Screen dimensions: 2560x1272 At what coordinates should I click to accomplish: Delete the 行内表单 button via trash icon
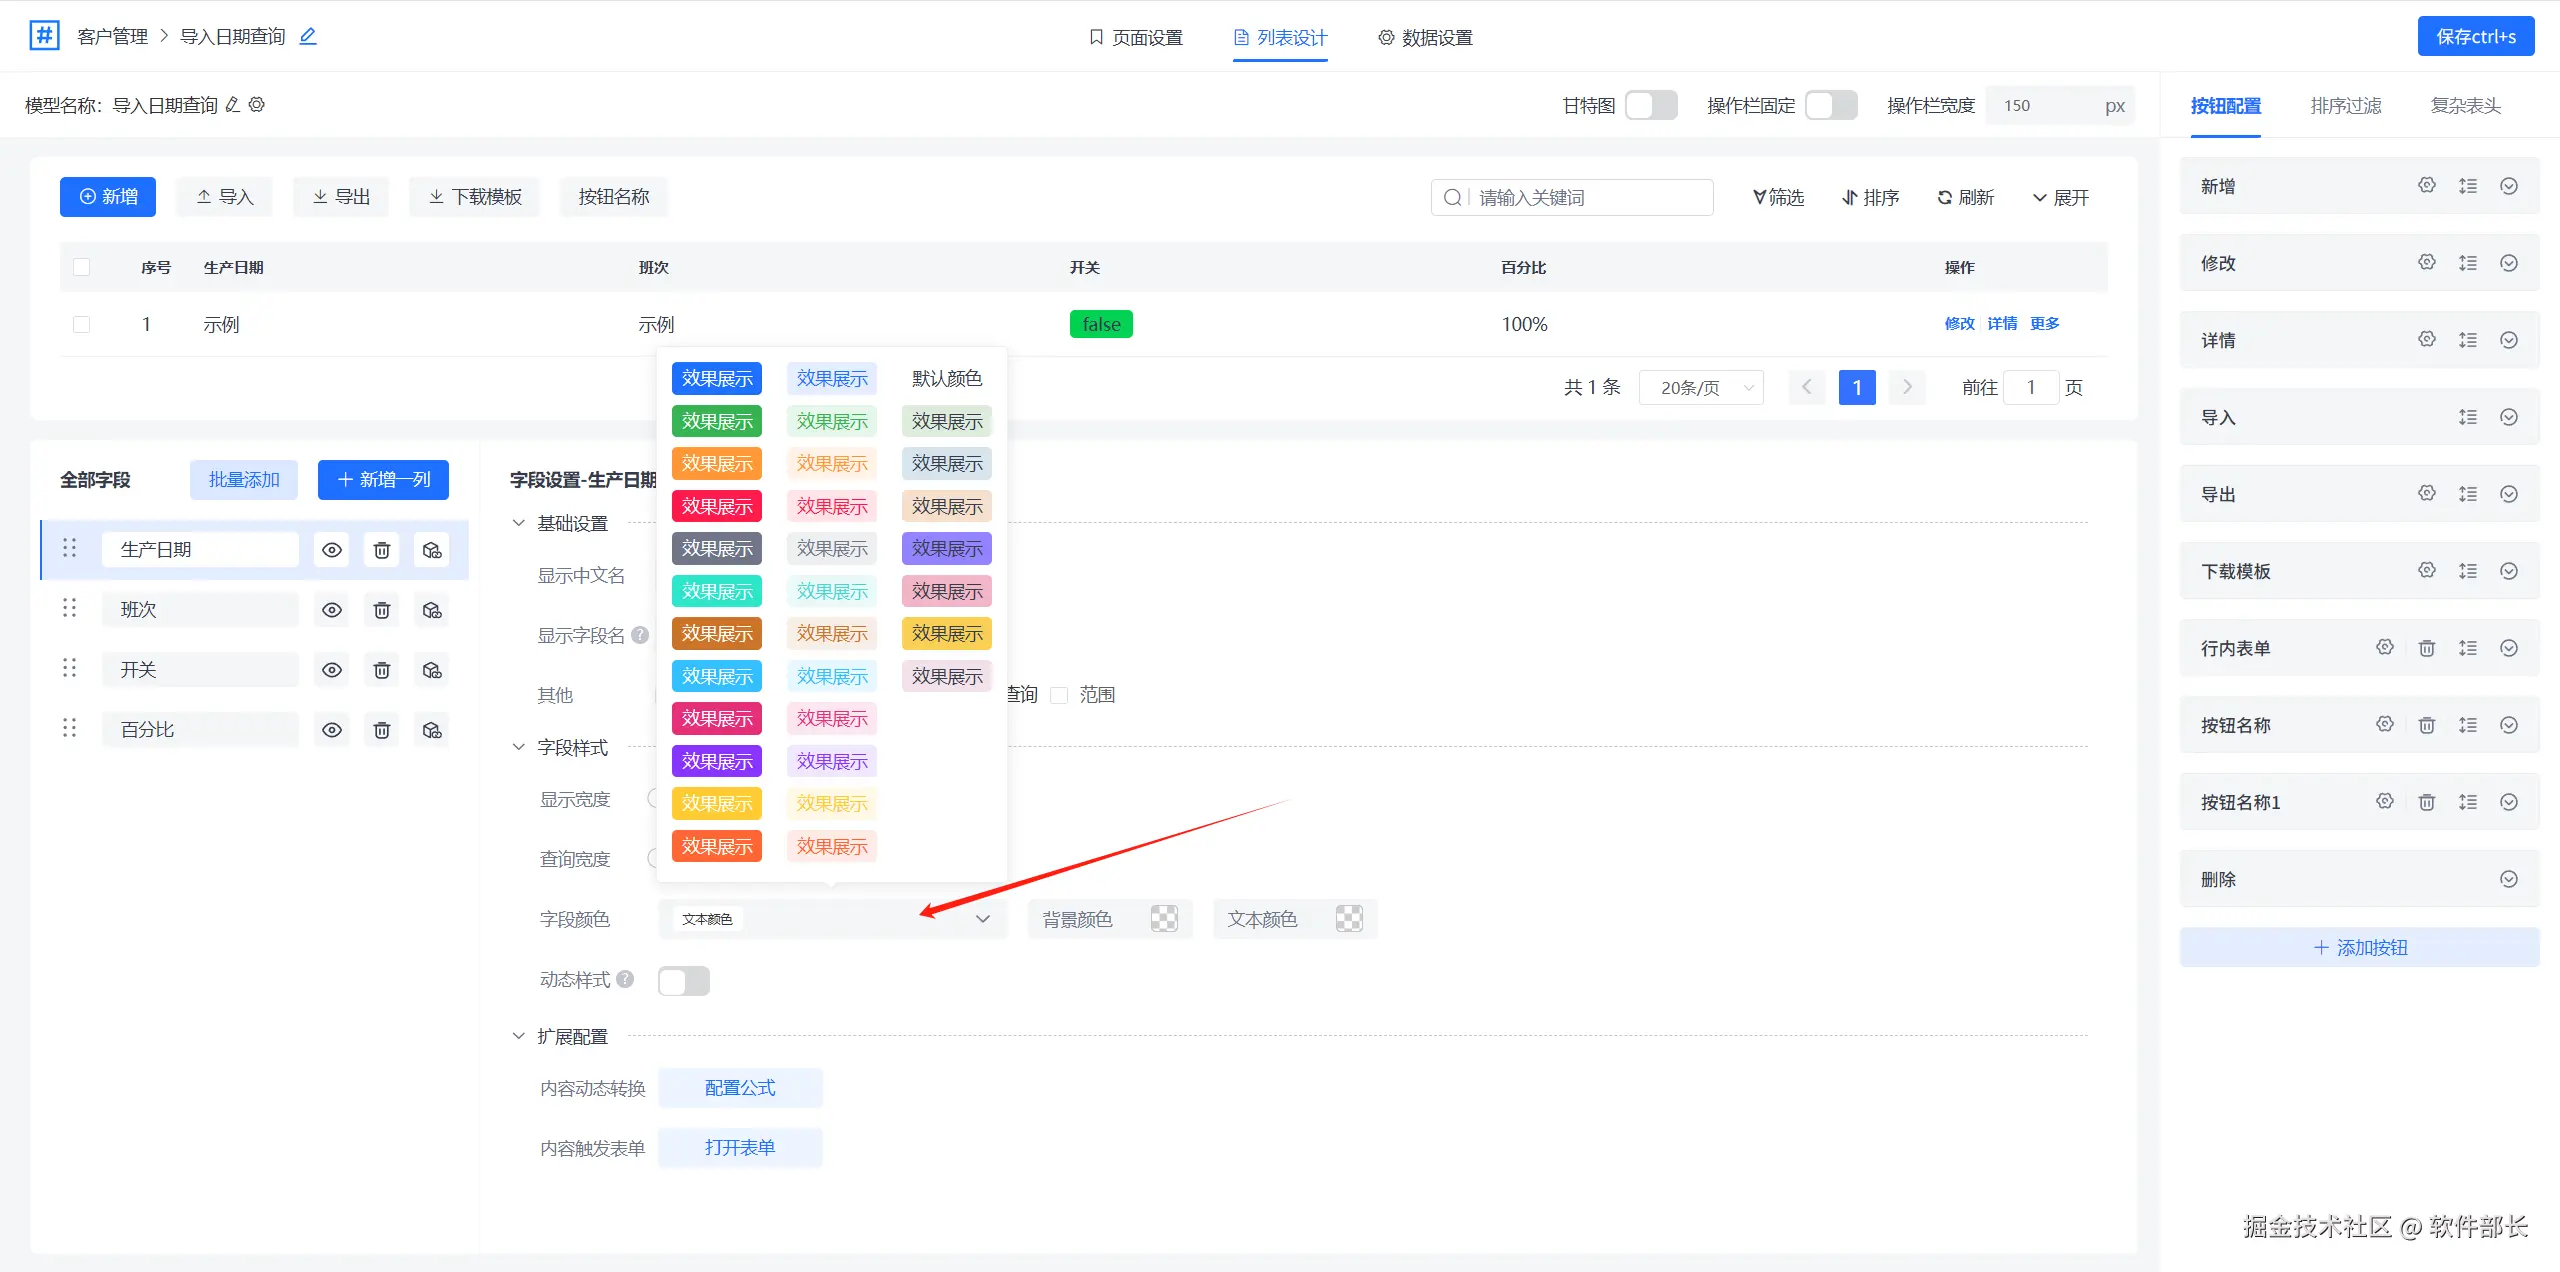(x=2426, y=648)
